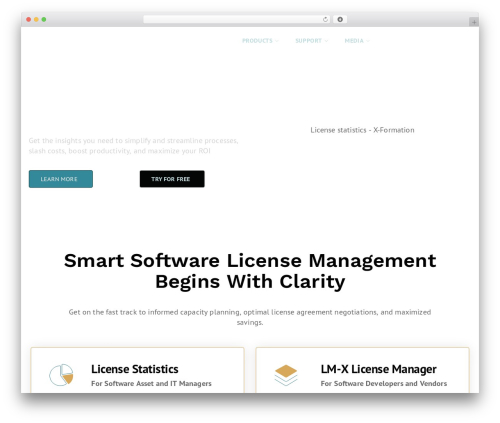Screen dimensions: 500x423
Task: Click the 'Smart Software License Management' heading
Action: coord(250,271)
